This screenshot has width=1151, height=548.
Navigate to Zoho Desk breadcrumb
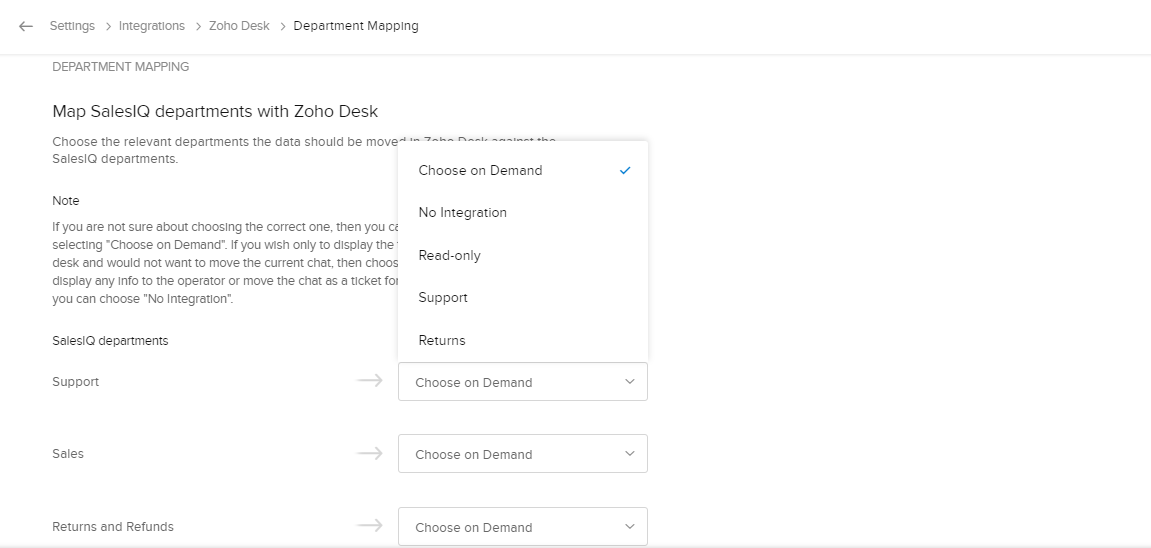(239, 26)
